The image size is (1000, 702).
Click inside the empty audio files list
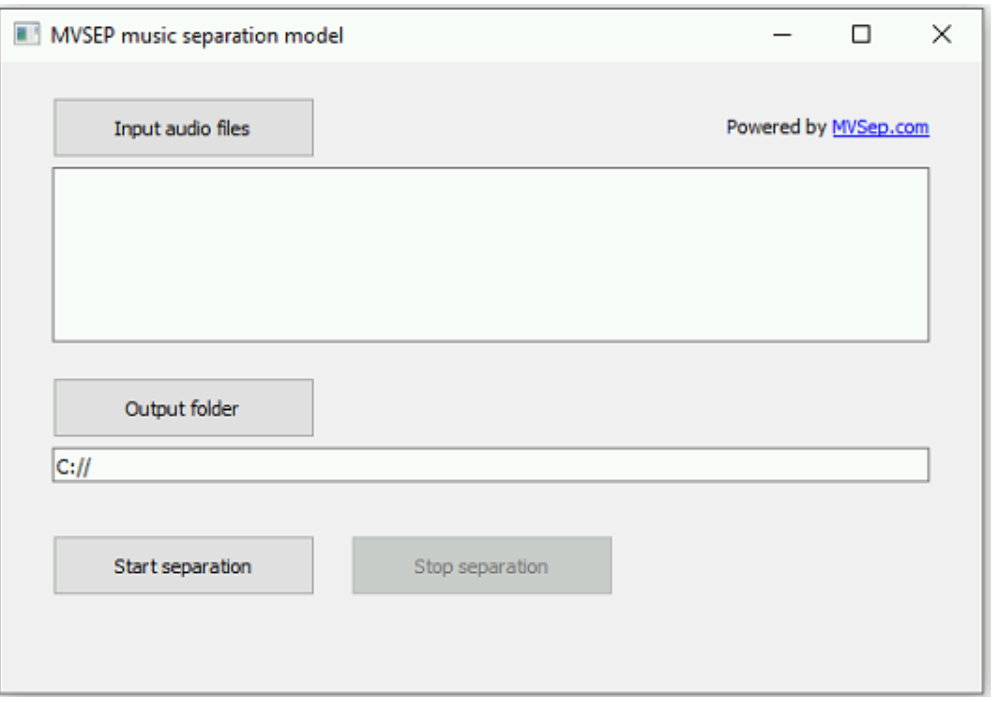coord(490,255)
